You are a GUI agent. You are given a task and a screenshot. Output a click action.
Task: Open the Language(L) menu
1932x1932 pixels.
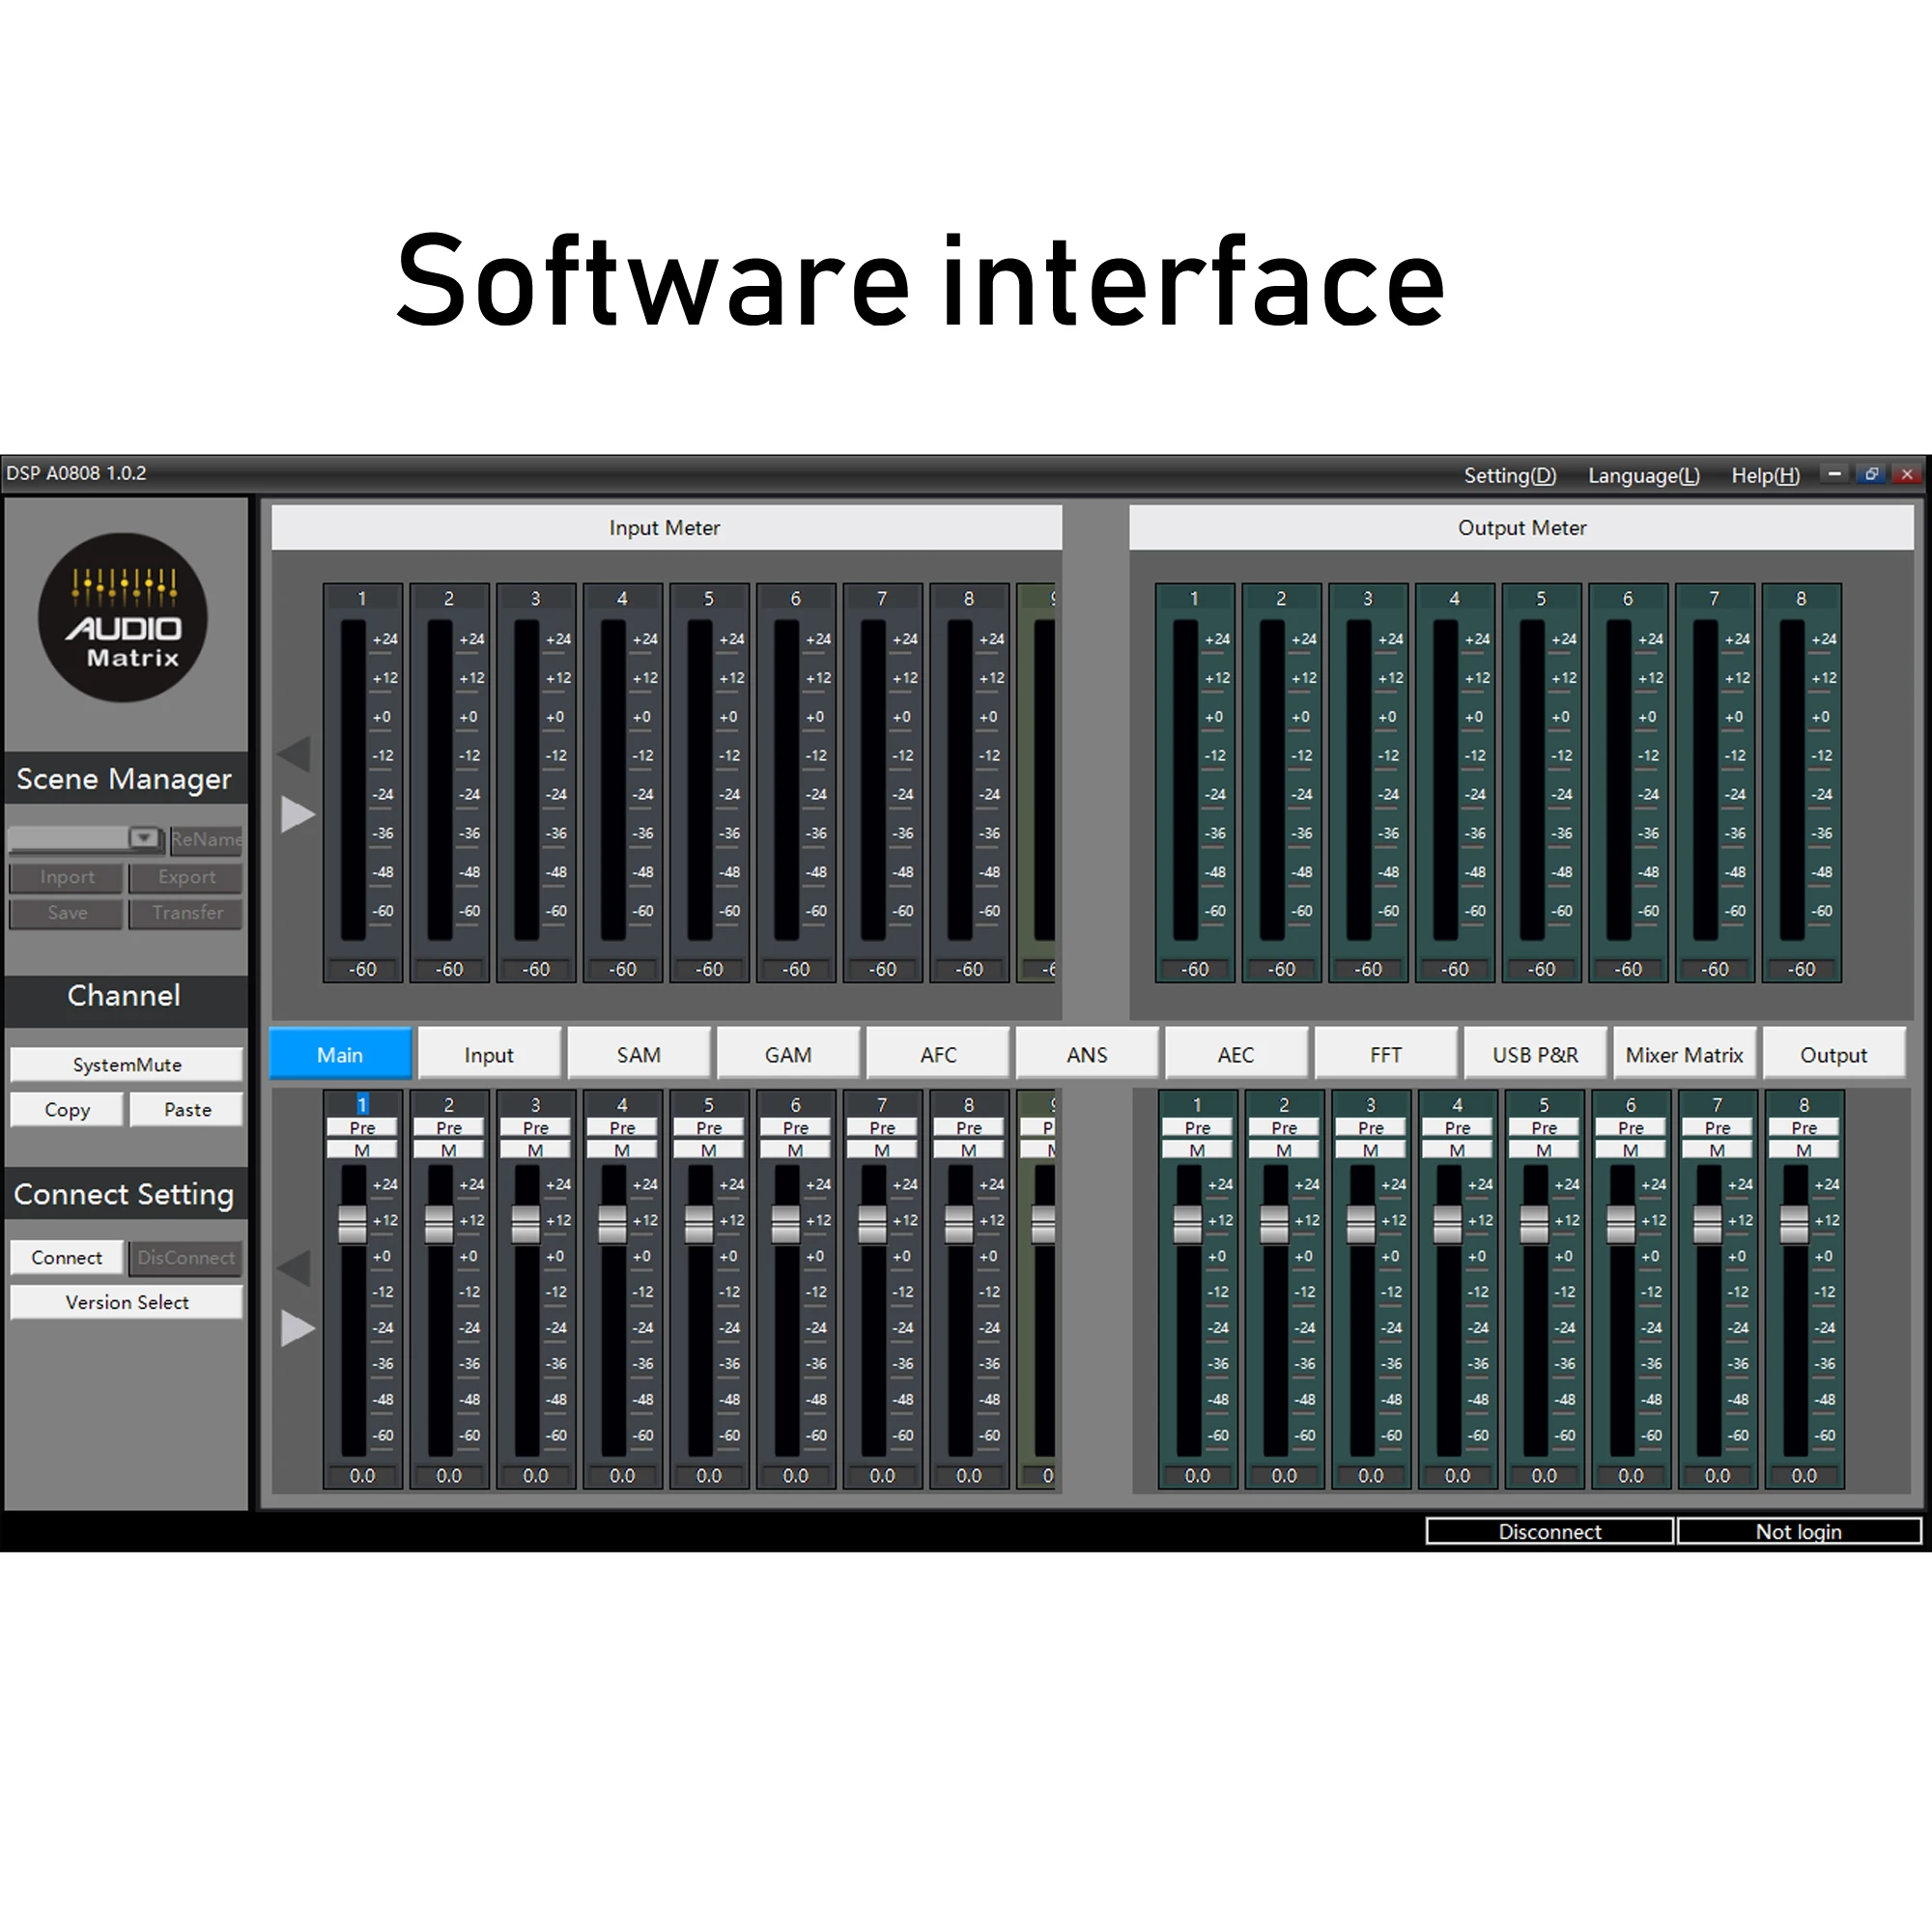tap(1643, 476)
